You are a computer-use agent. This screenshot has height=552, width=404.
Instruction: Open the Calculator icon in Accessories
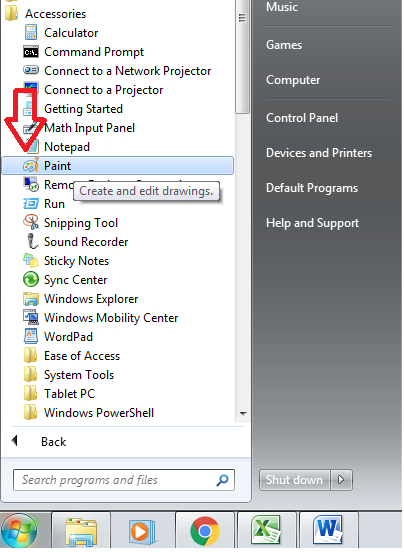(x=31, y=32)
